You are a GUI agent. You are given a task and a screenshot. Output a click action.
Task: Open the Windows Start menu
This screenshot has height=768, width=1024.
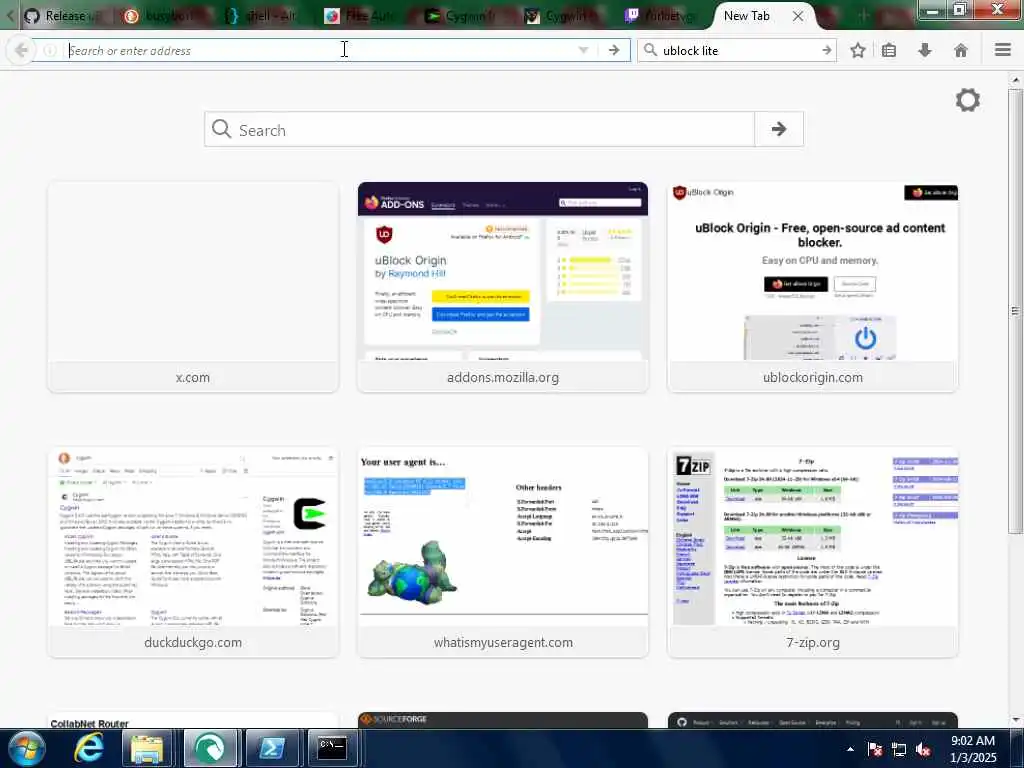(26, 748)
